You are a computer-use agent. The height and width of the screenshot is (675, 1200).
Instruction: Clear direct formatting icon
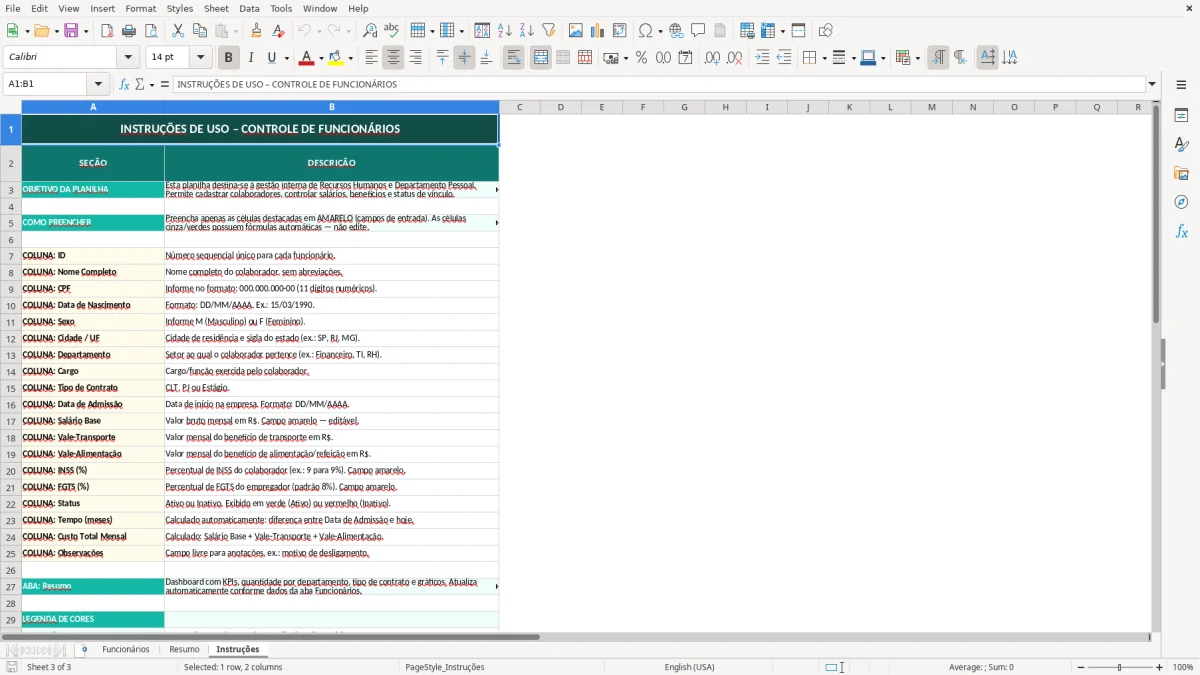tap(278, 31)
